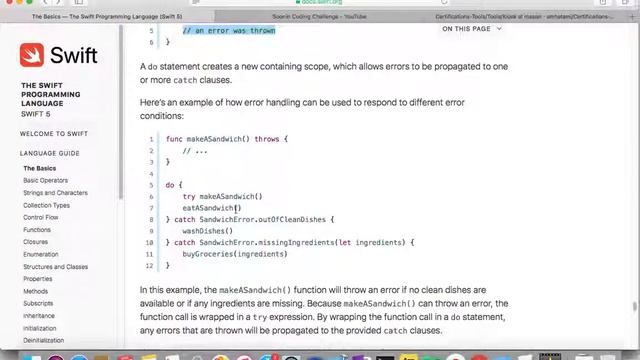Open Deinitialization chapter
Screen dimensions: 640x360
44,340
